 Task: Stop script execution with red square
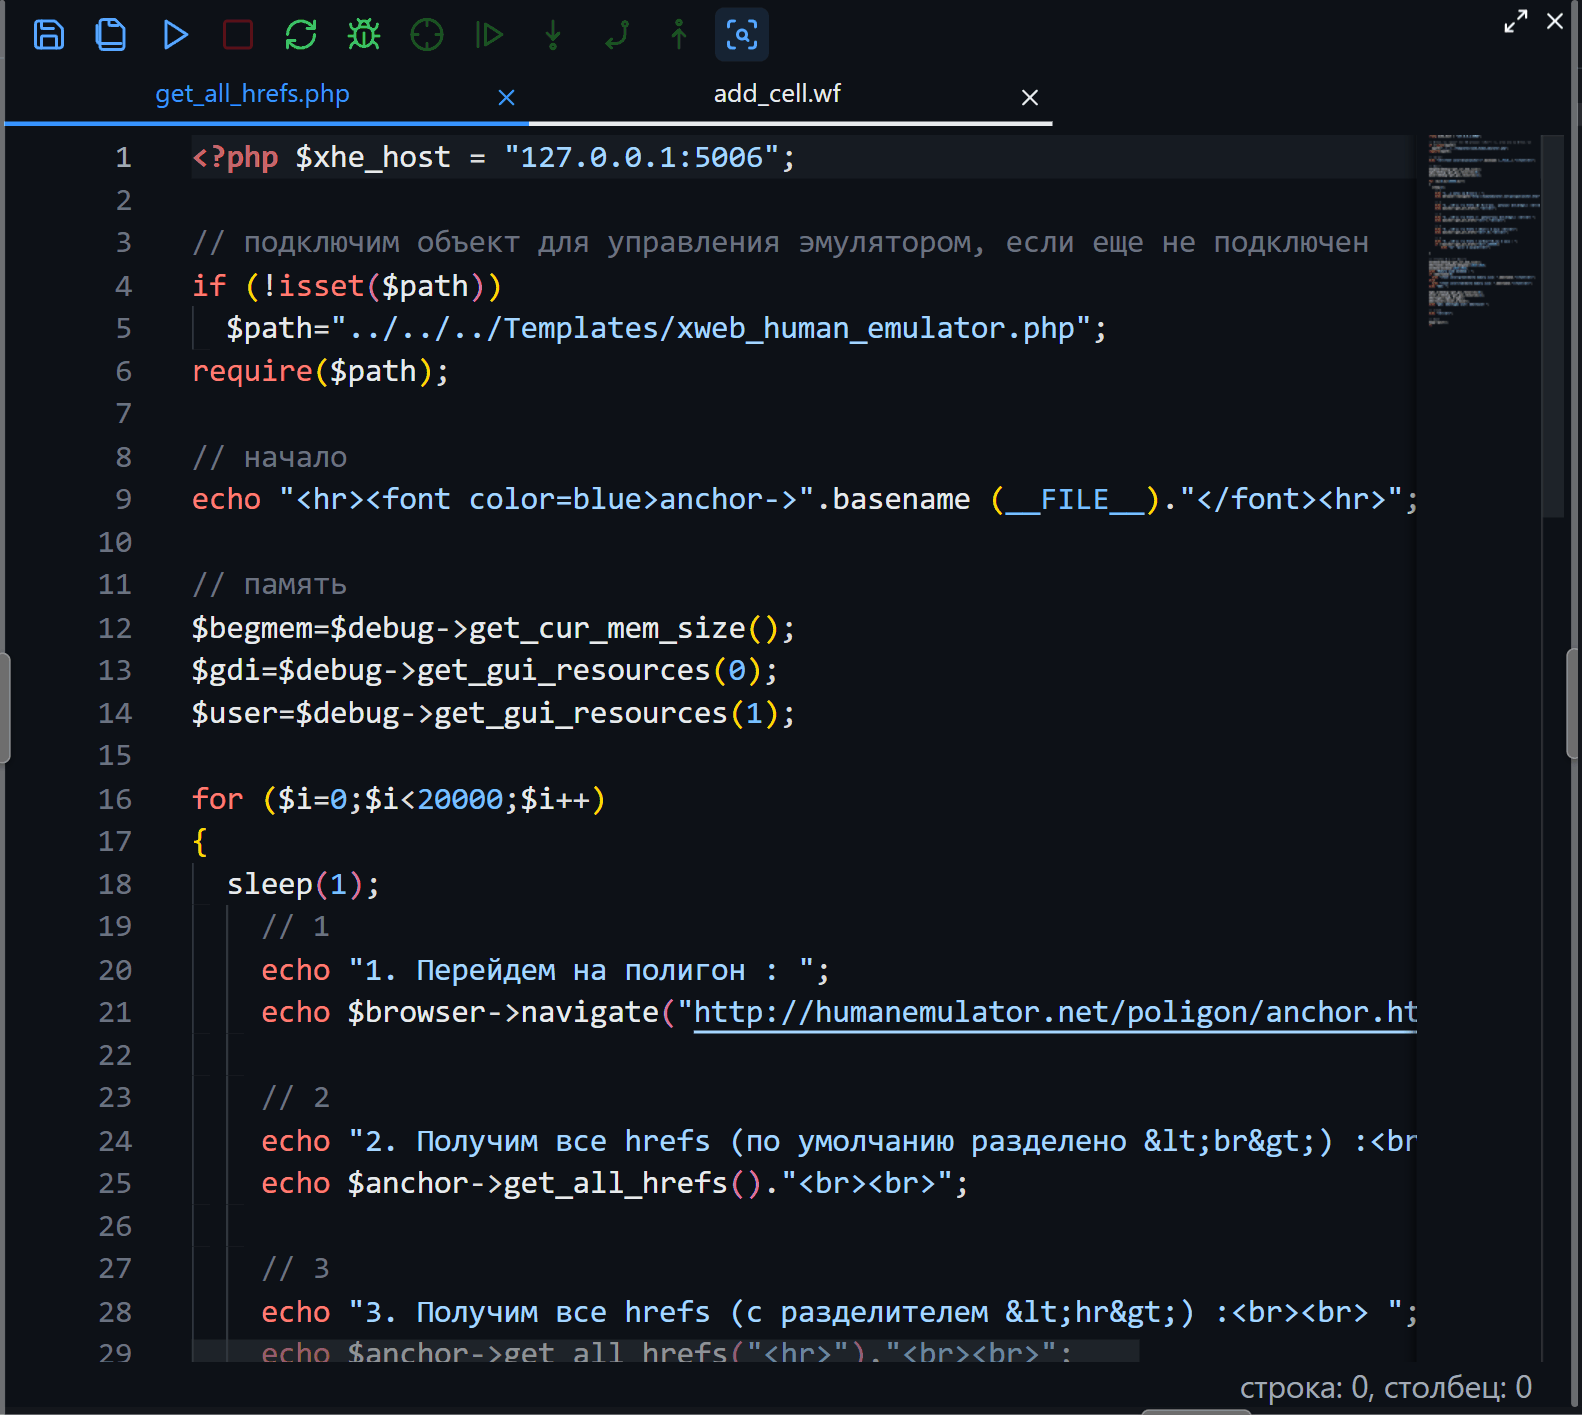pos(238,35)
